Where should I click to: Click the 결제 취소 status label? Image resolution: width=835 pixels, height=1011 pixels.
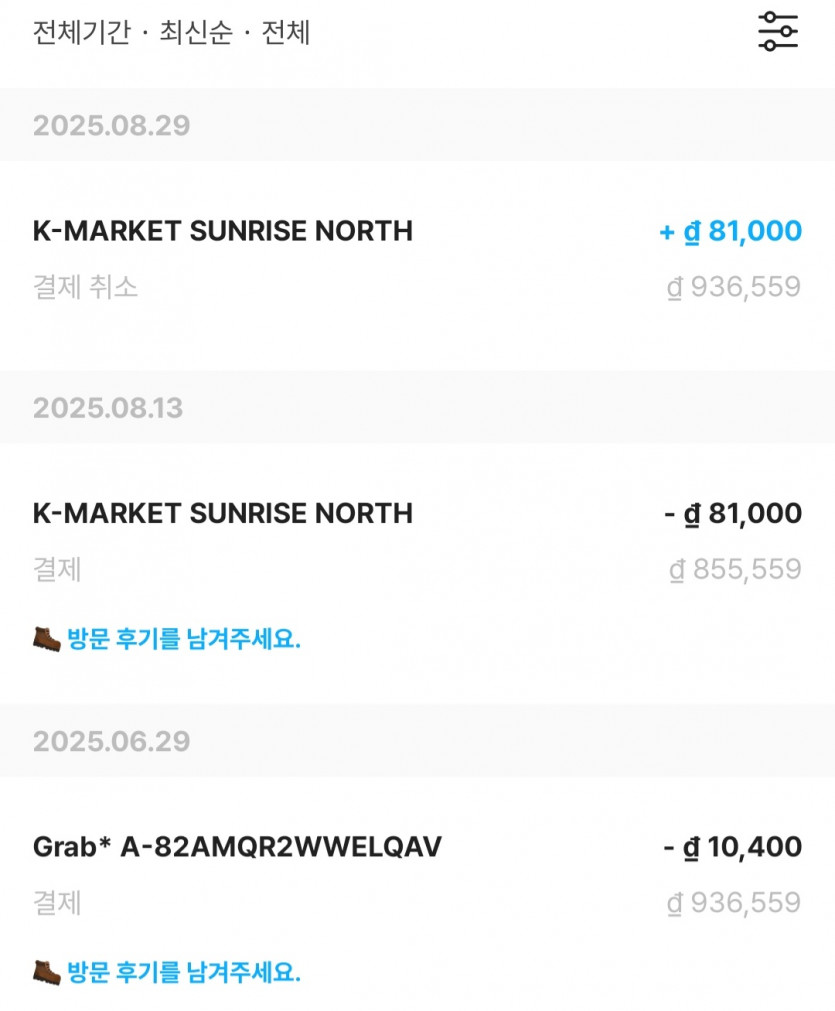(x=85, y=288)
